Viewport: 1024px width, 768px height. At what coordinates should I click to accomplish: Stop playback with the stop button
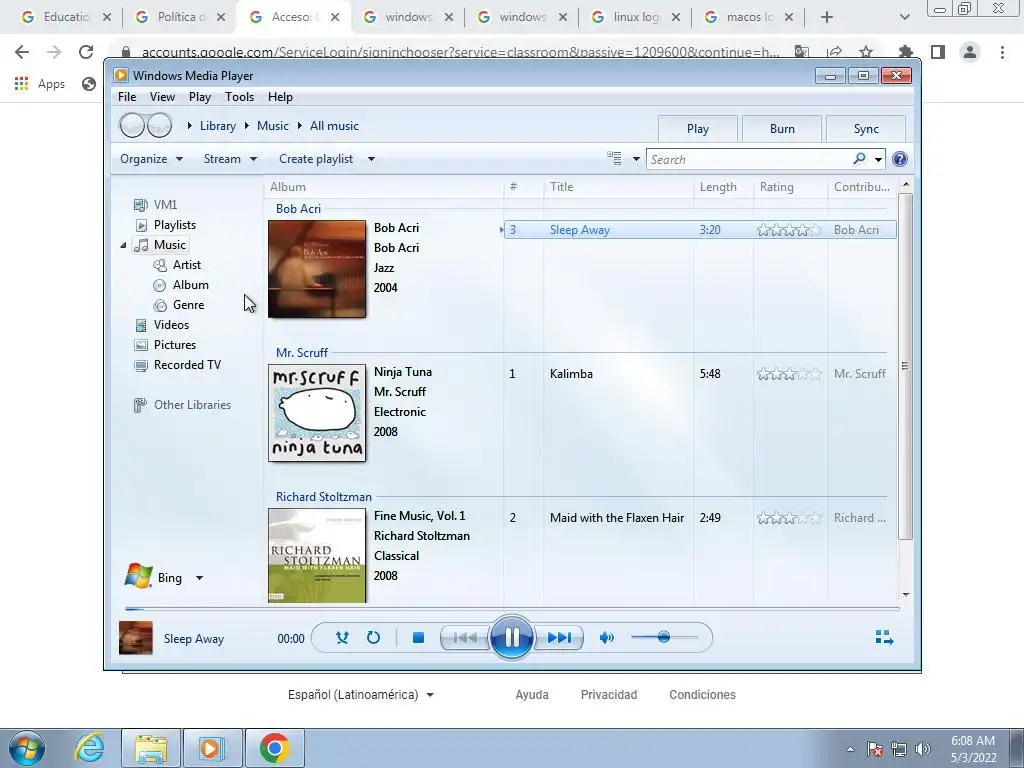point(419,638)
